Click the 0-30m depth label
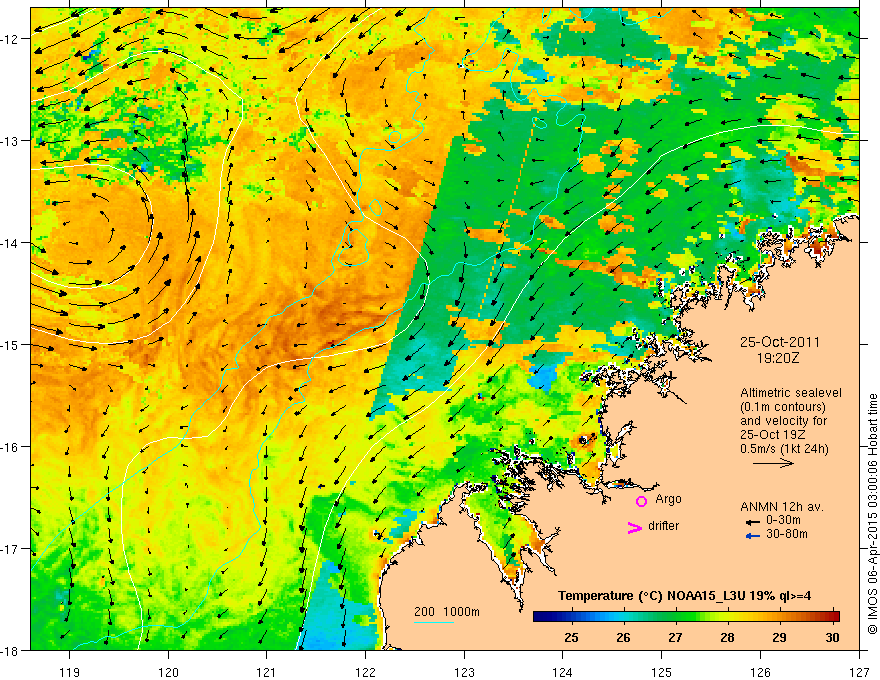The width and height of the screenshot is (880, 680). pos(783,520)
